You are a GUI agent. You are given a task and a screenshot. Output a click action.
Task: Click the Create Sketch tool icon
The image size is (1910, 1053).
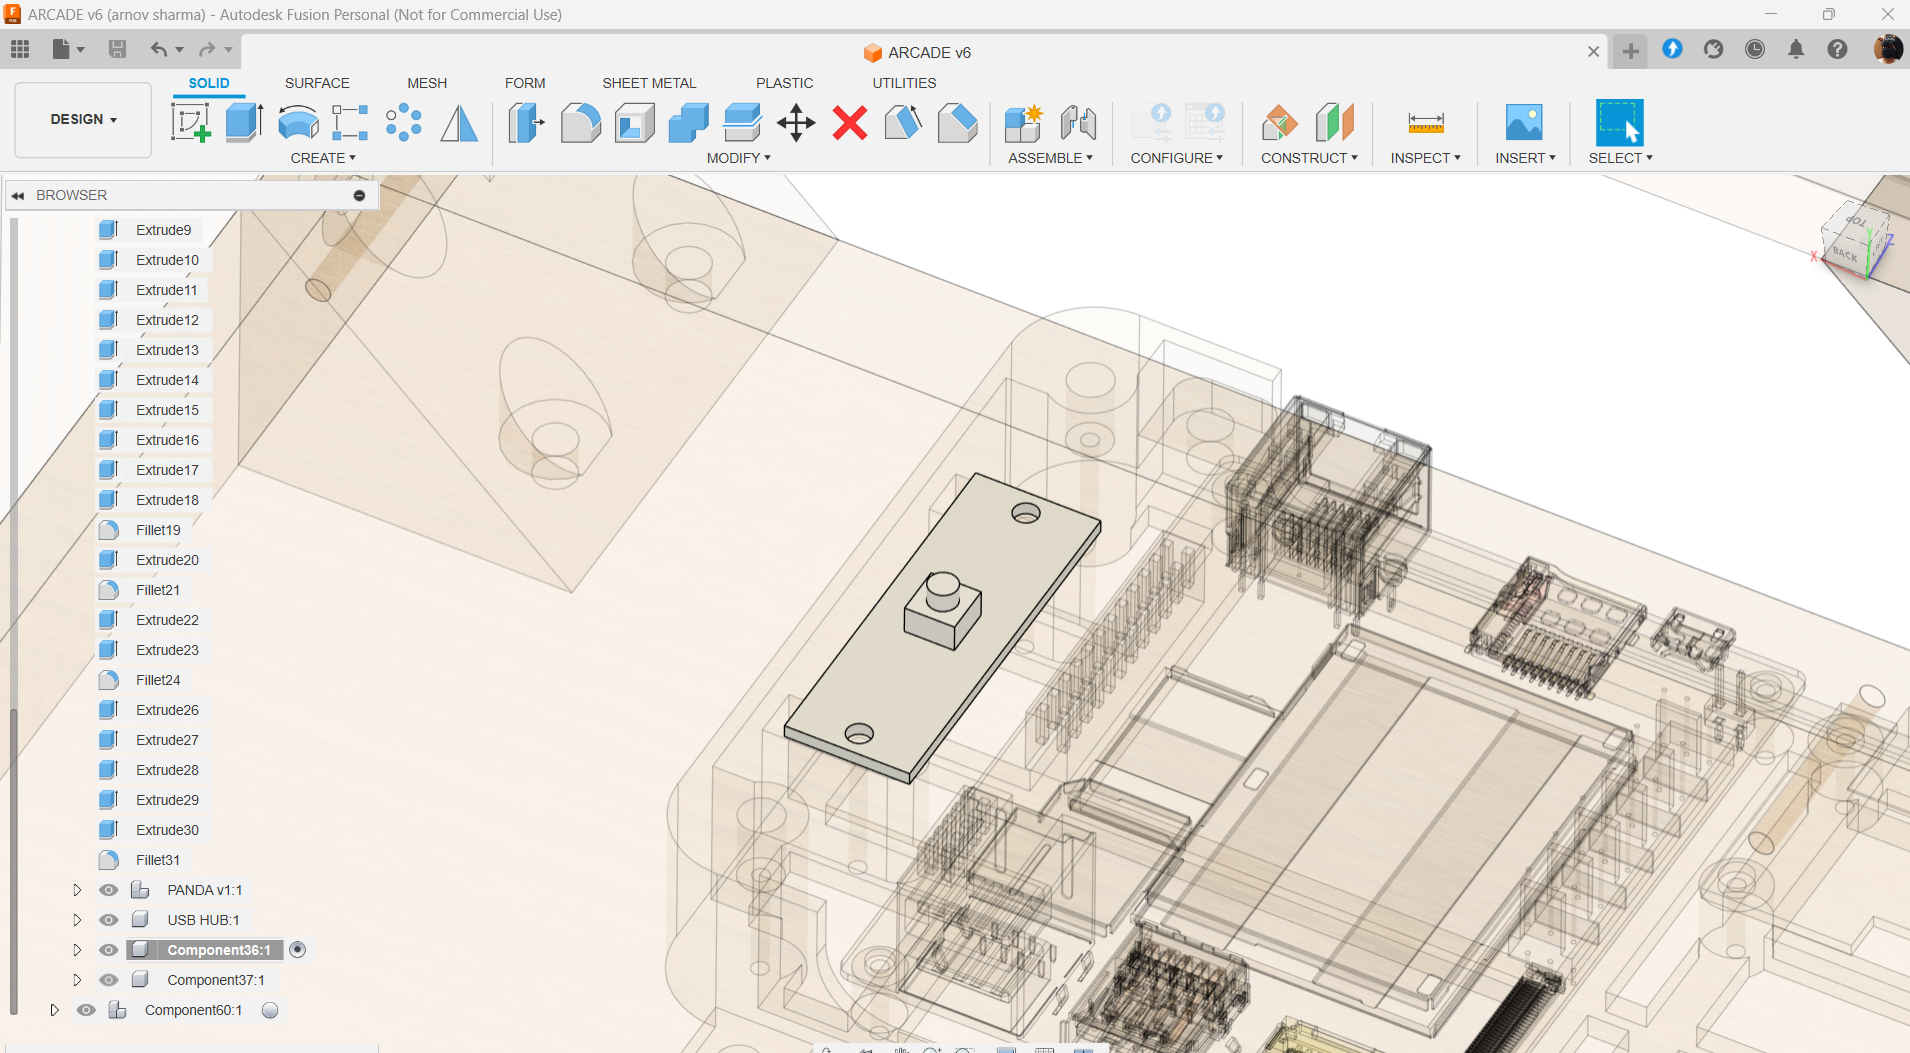tap(190, 123)
